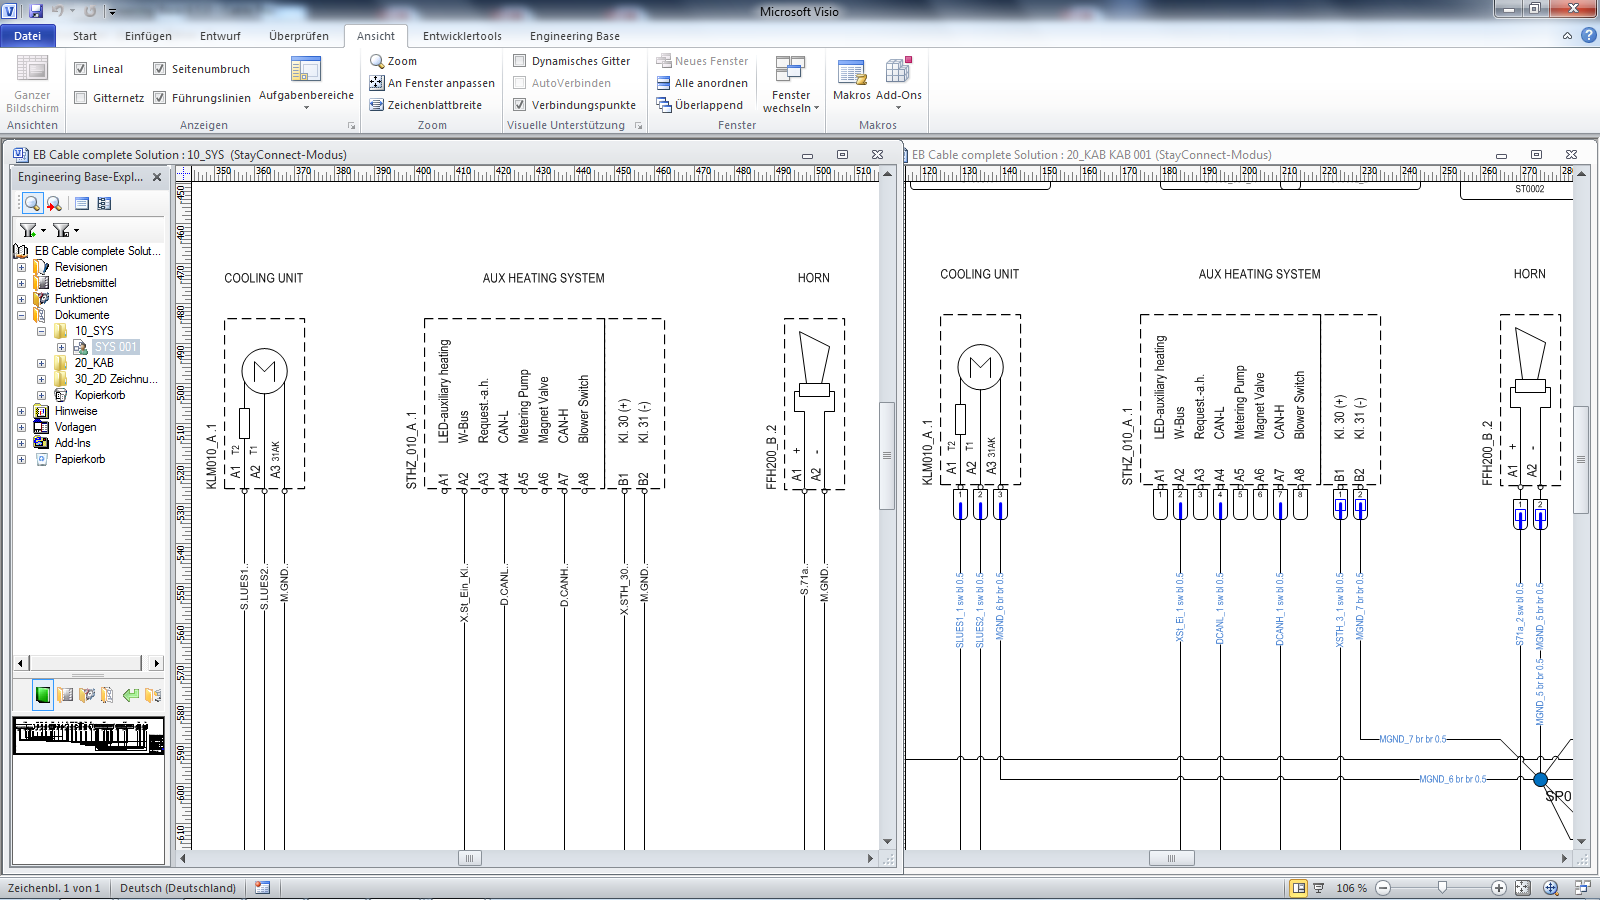Click the green return arrow icon

pos(130,695)
